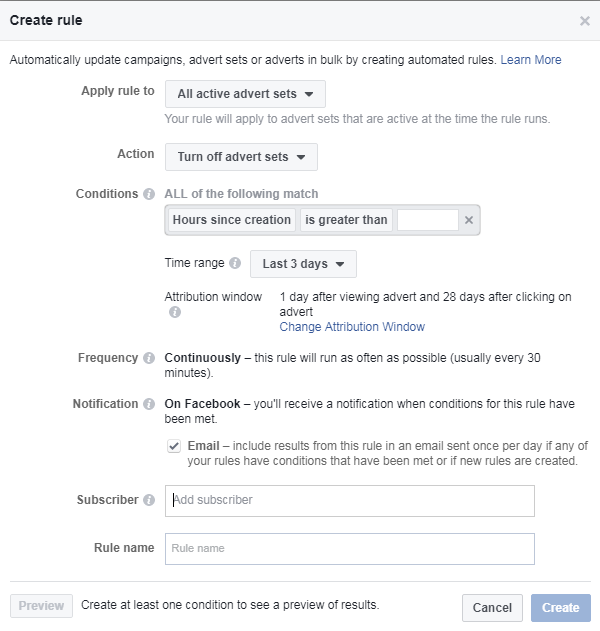
Task: Click the Cancel button
Action: click(492, 608)
